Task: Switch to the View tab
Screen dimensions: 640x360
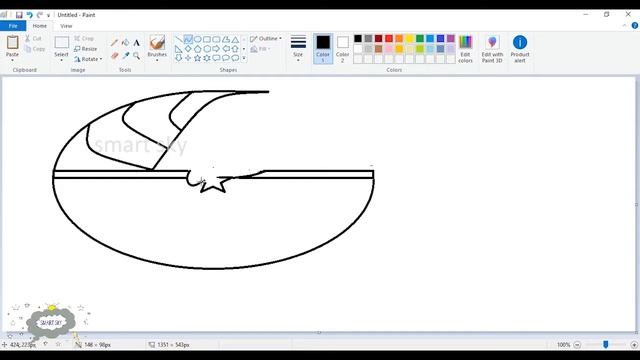Action: [x=66, y=26]
